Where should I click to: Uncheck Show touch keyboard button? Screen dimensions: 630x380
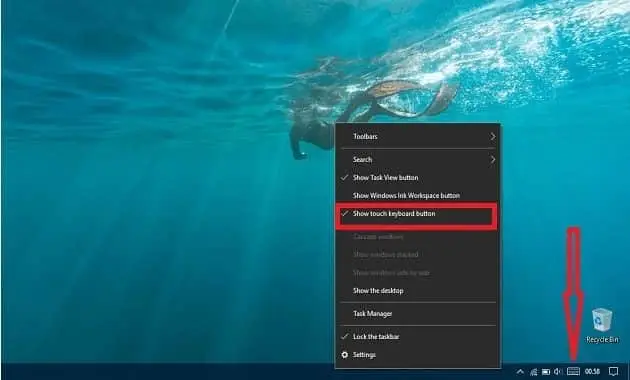(418, 214)
